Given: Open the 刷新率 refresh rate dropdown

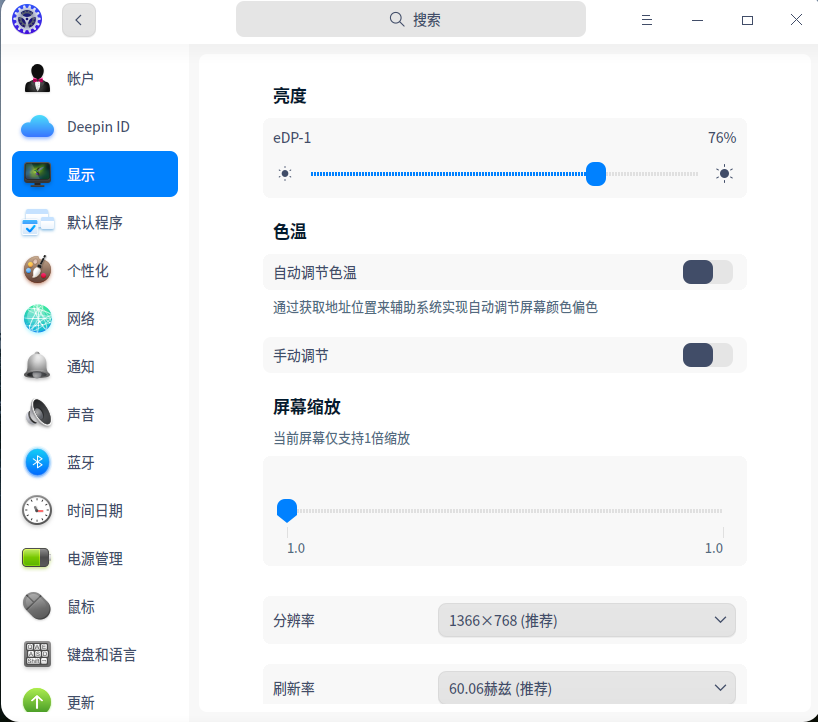Looking at the screenshot, I should coord(586,688).
